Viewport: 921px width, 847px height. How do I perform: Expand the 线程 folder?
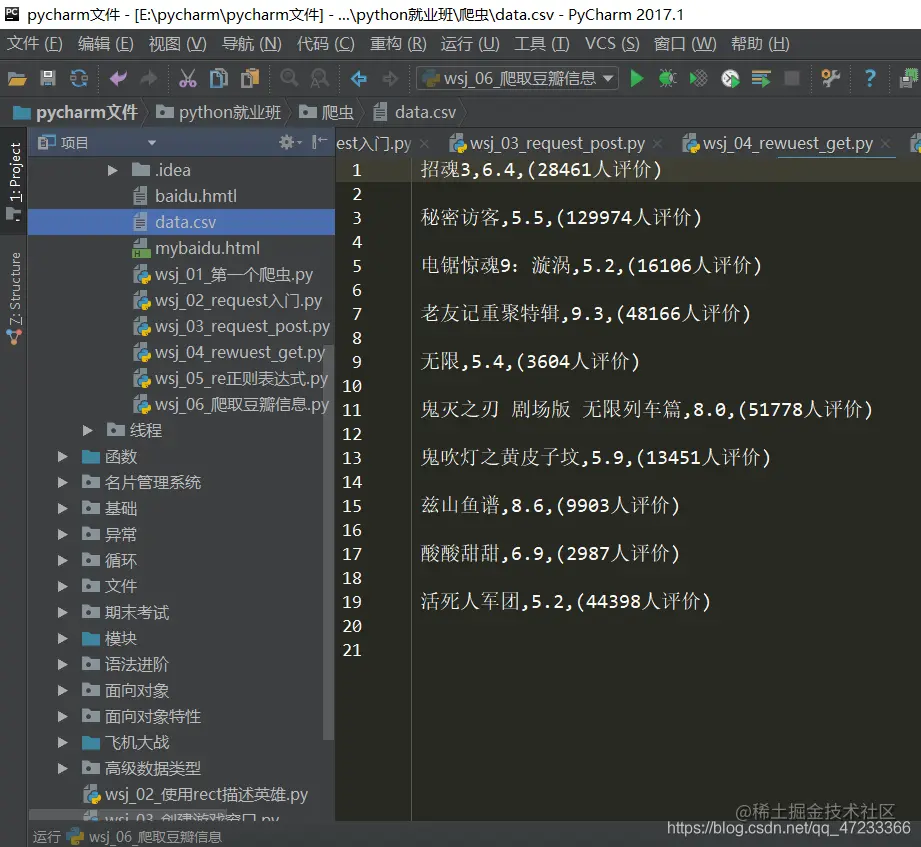88,431
